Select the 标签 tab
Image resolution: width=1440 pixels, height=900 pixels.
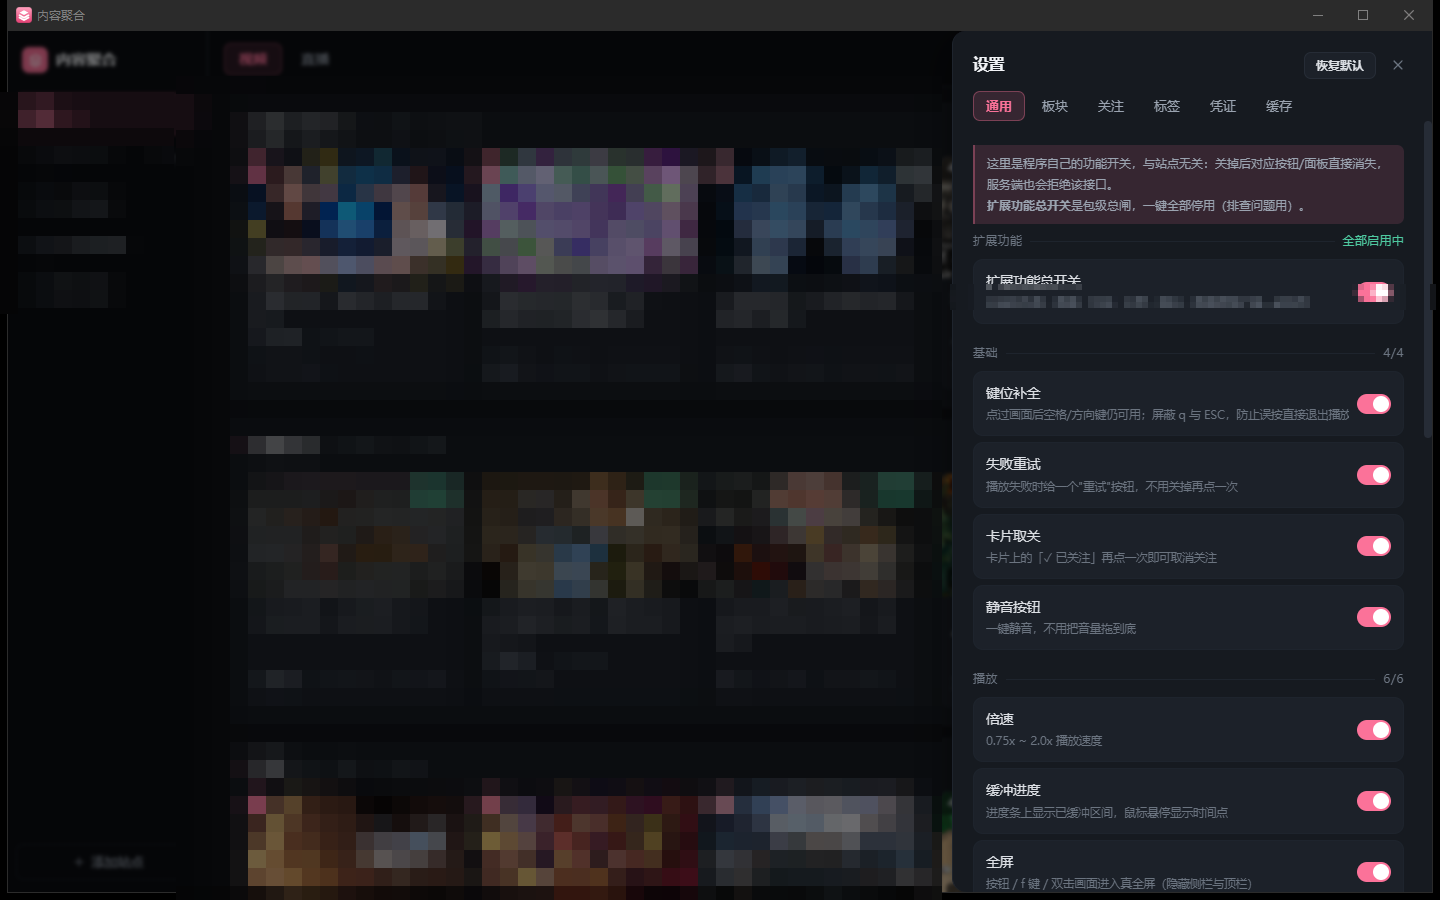pos(1167,106)
